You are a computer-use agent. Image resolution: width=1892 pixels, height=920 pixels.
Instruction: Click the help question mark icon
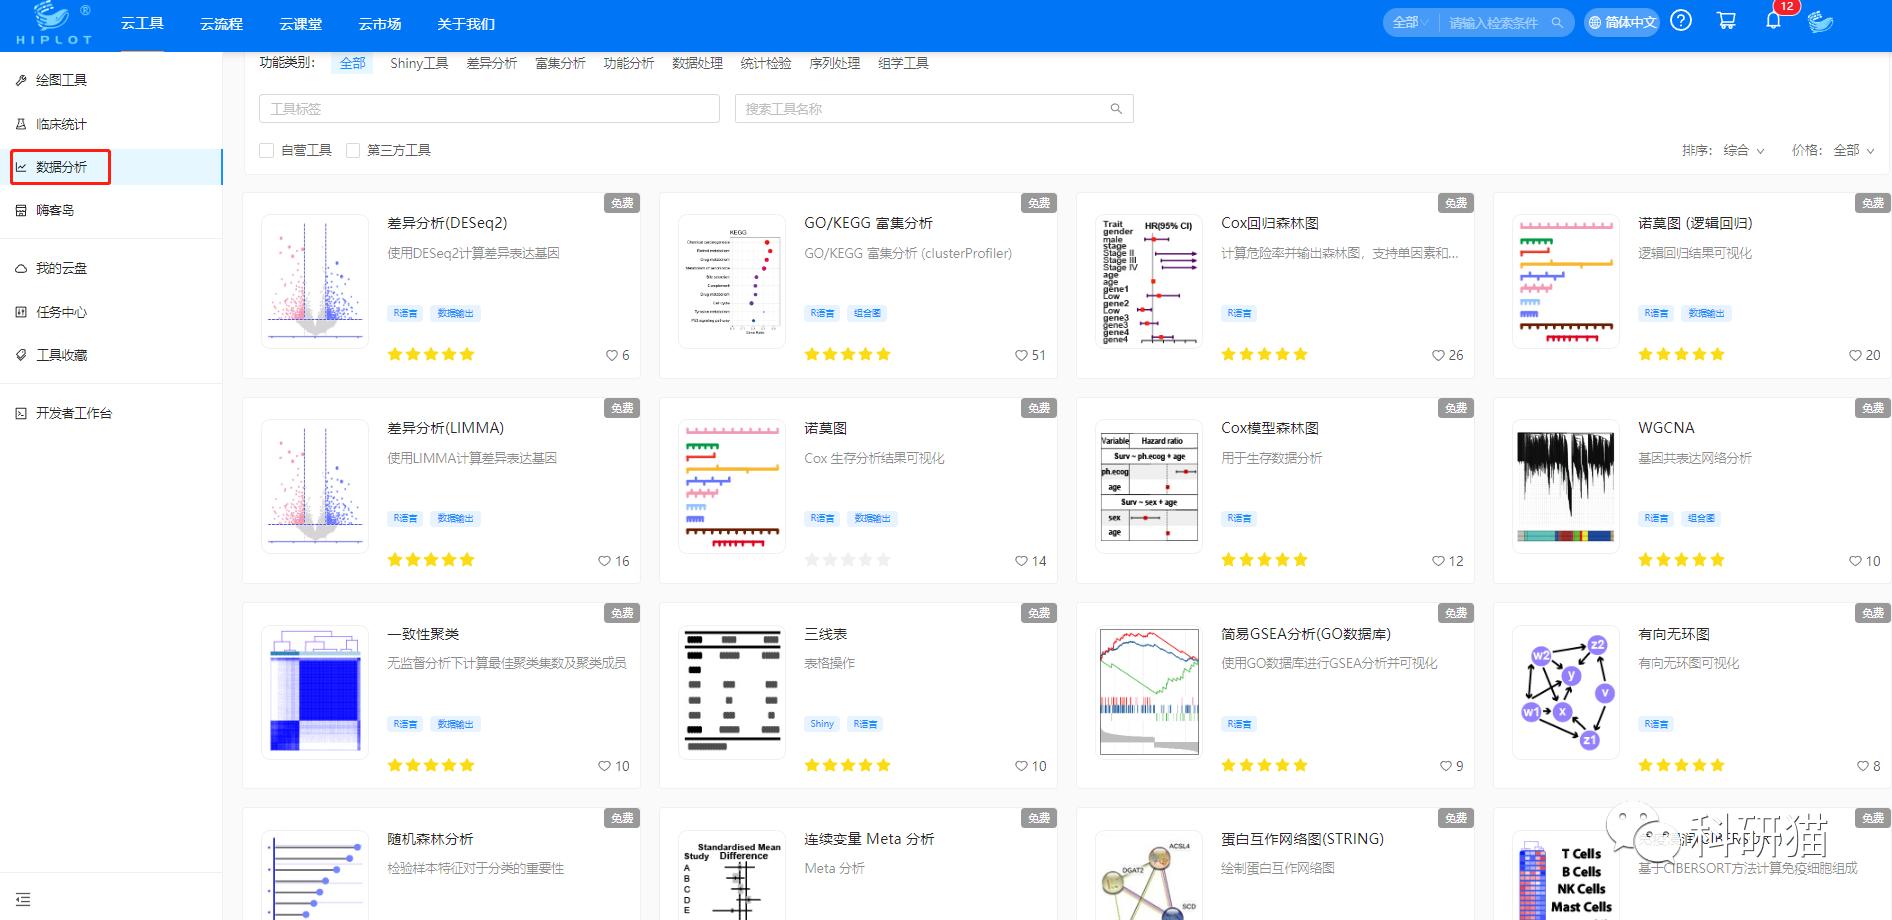point(1681,20)
